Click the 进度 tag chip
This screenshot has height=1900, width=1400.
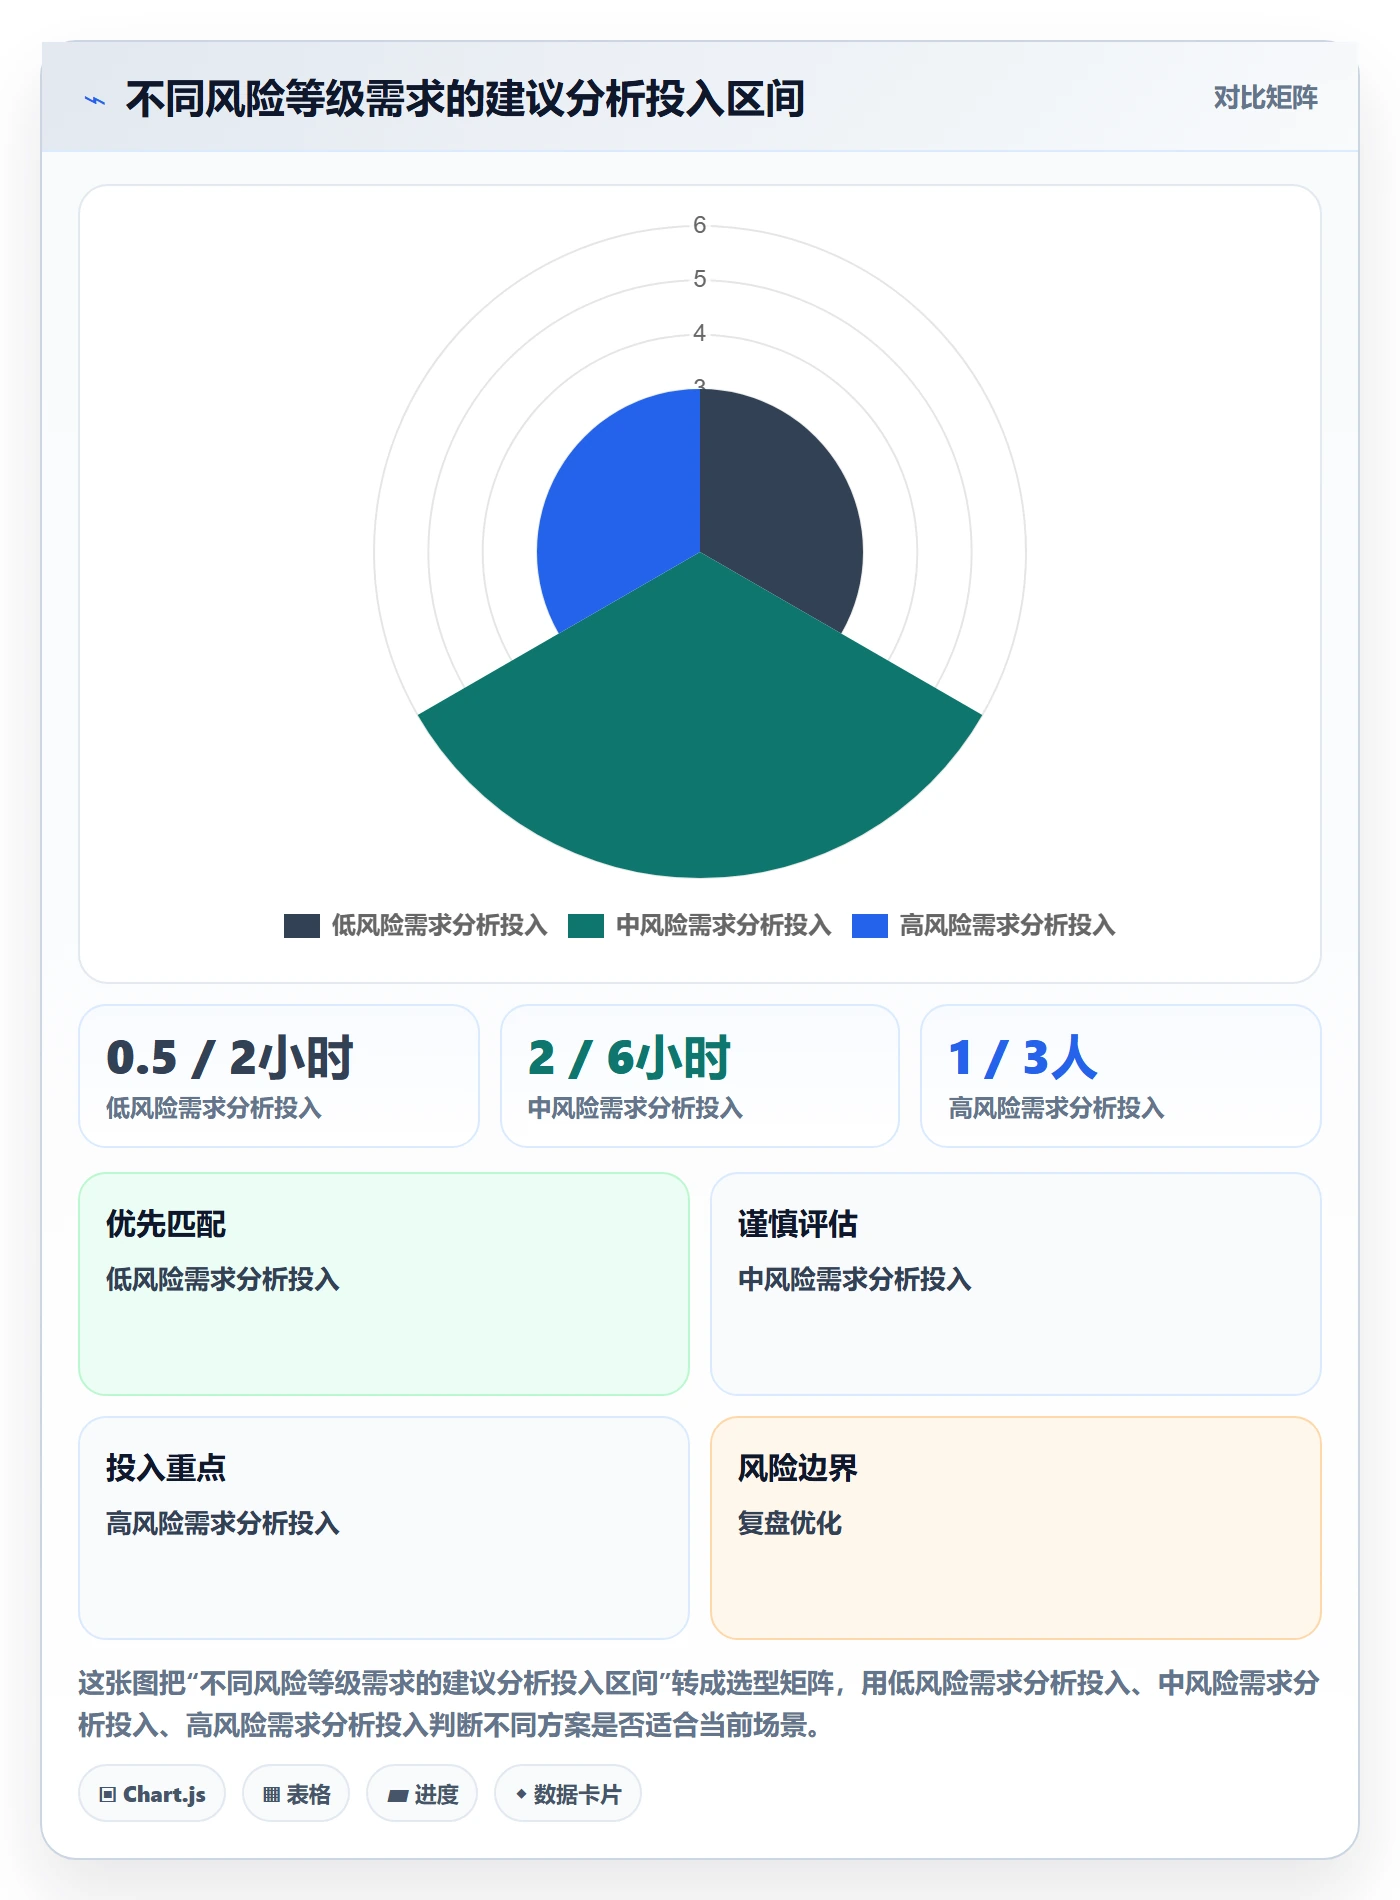[422, 1795]
